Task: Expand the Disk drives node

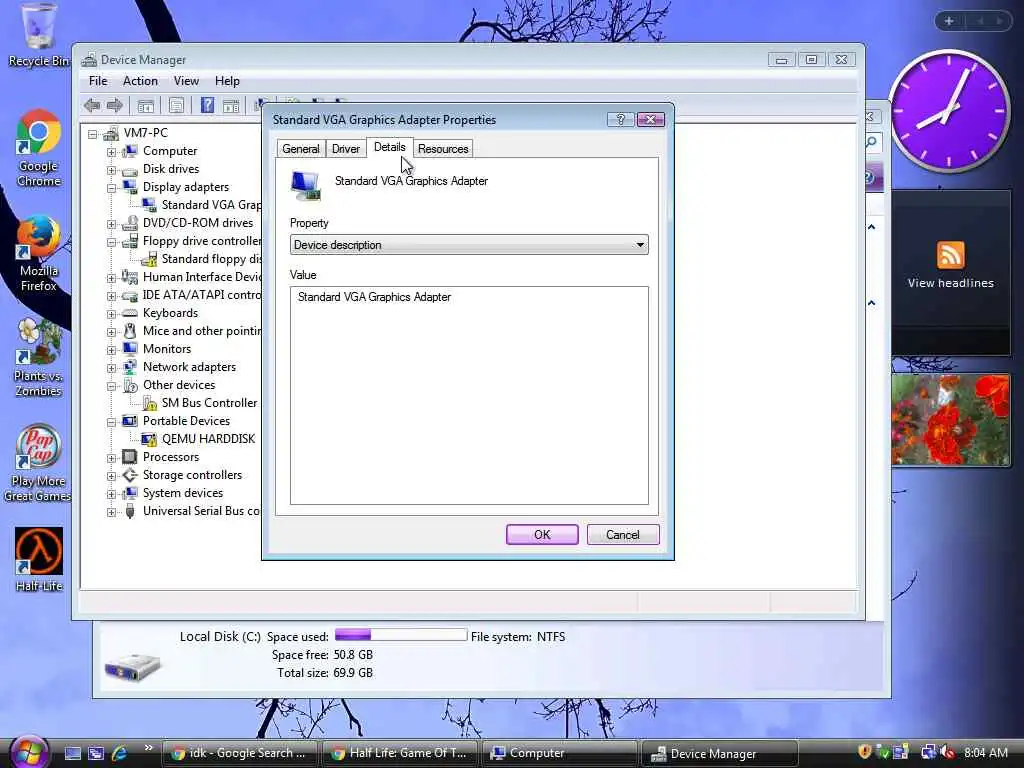Action: 112,170
